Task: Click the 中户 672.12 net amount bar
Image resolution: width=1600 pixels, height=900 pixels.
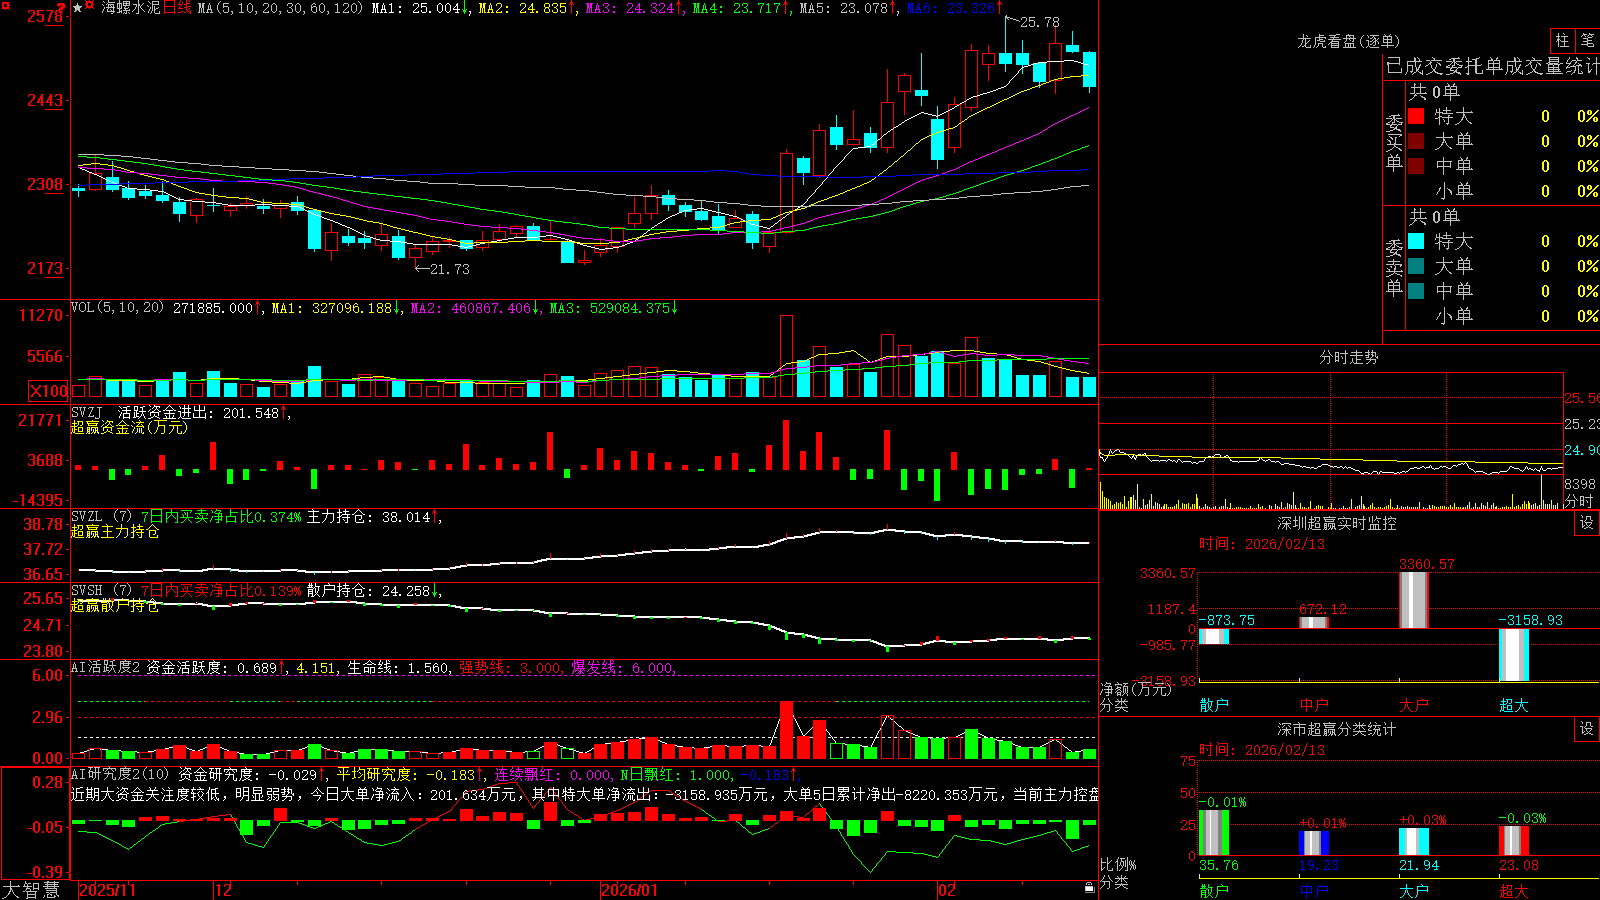Action: [1314, 623]
